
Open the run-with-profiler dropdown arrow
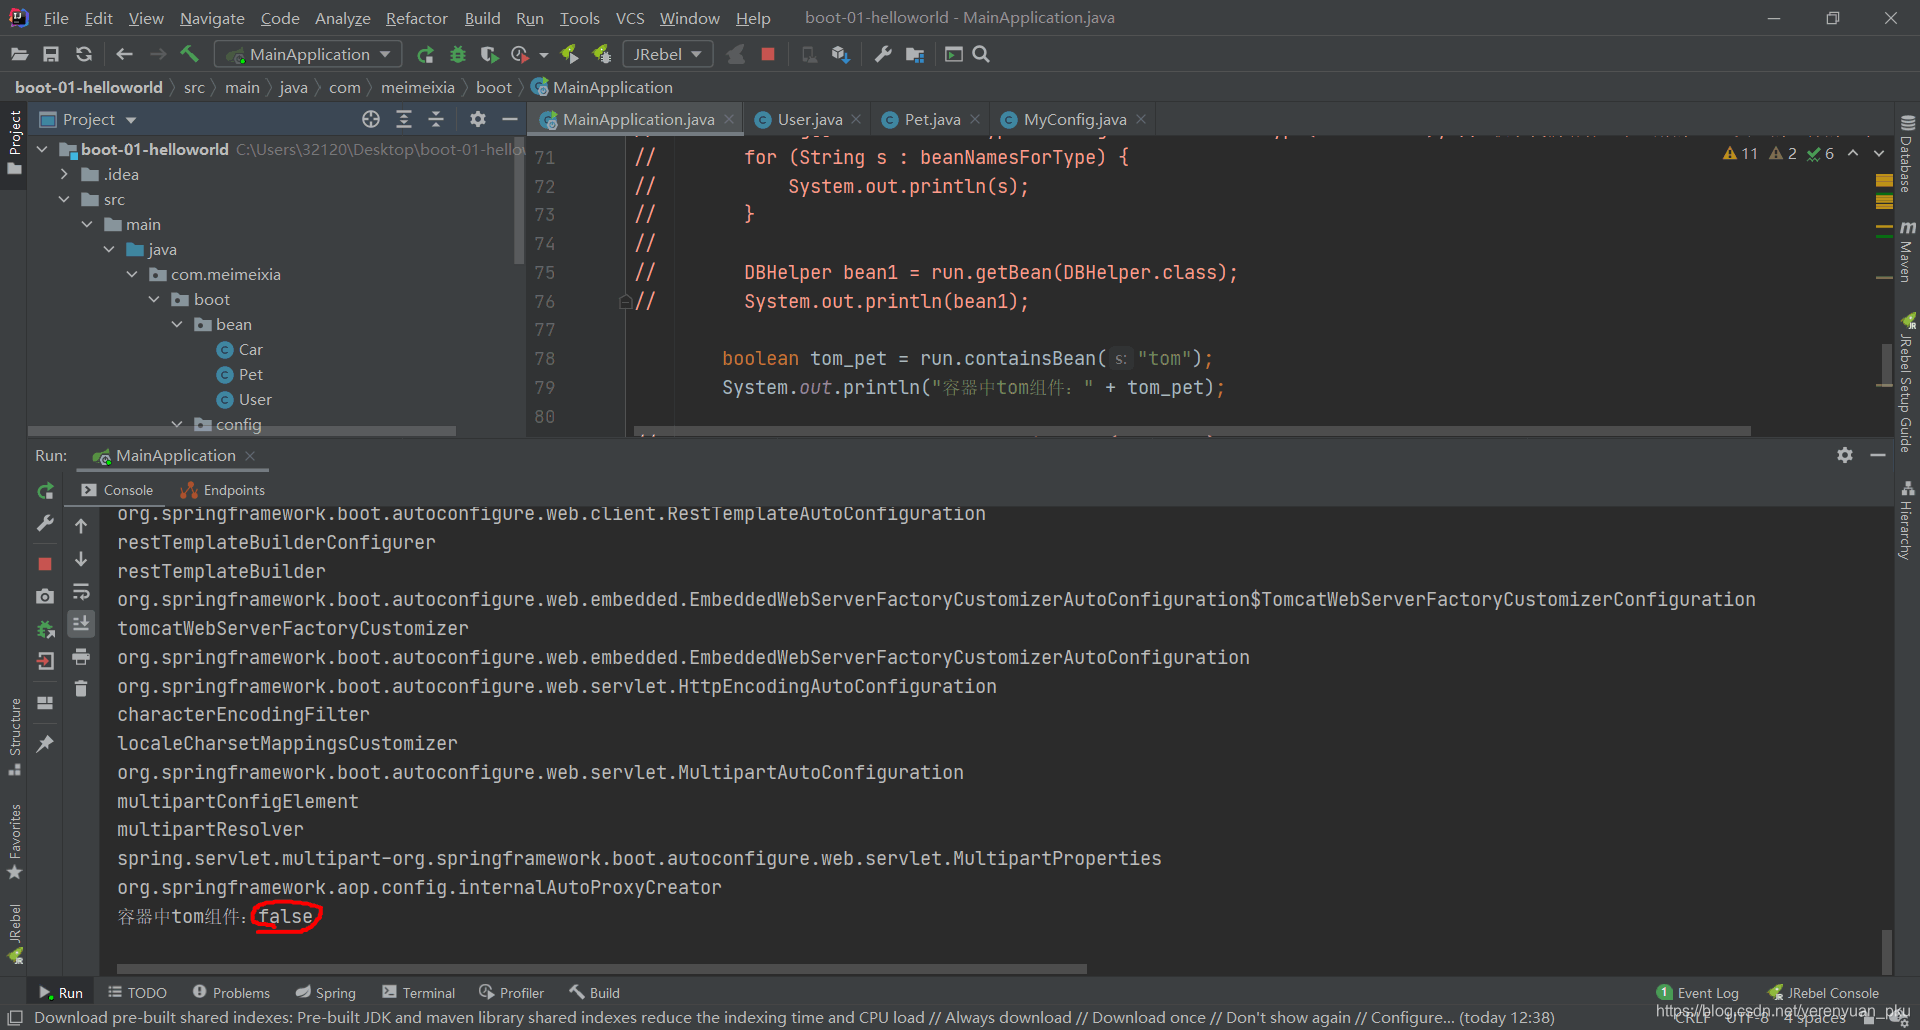(544, 55)
